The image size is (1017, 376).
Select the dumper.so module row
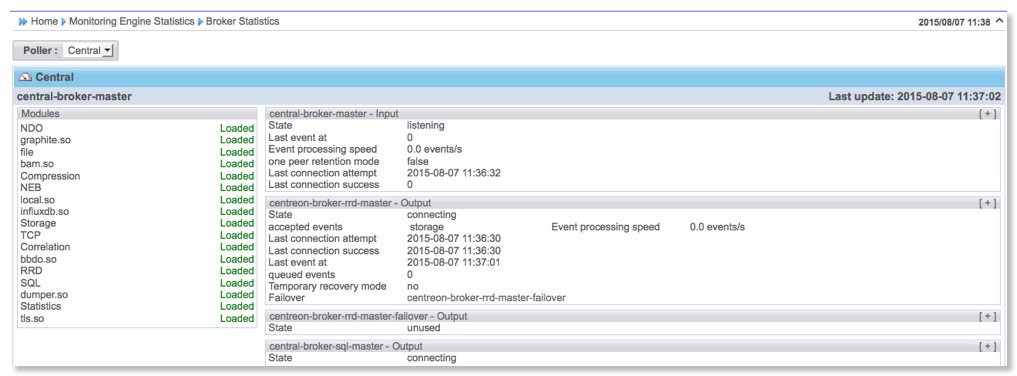(137, 294)
